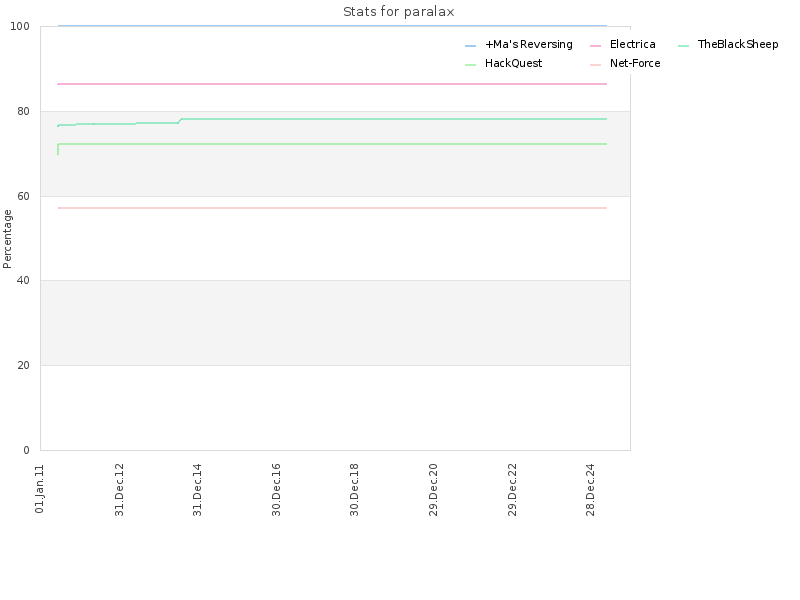This screenshot has width=800, height=600.
Task: Click the blue +Ma's Reversing legend swatch
Action: 470,46
